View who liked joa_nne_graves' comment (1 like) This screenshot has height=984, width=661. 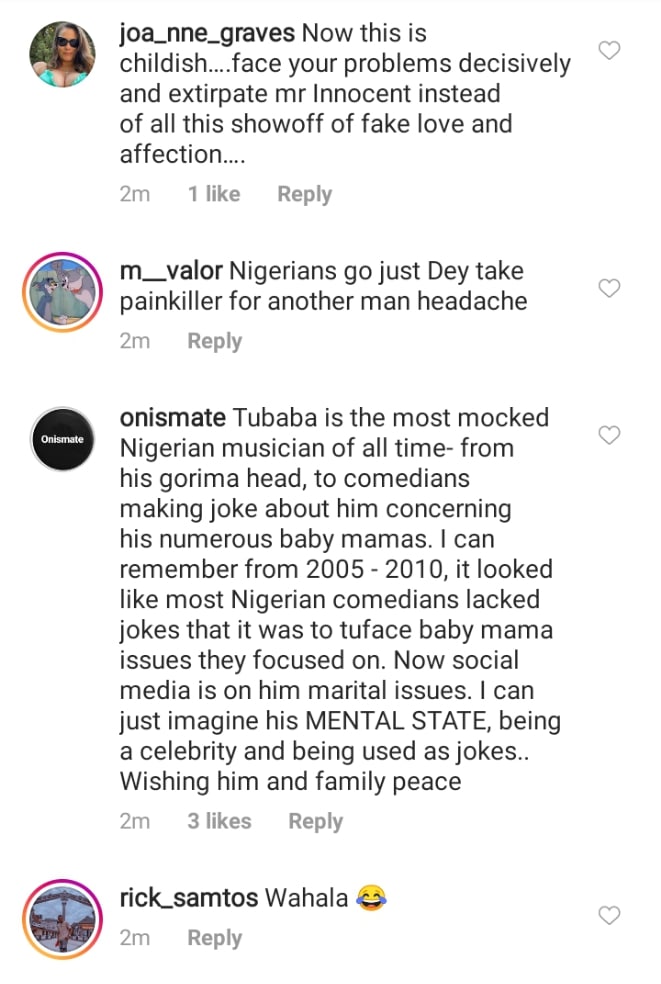[214, 194]
